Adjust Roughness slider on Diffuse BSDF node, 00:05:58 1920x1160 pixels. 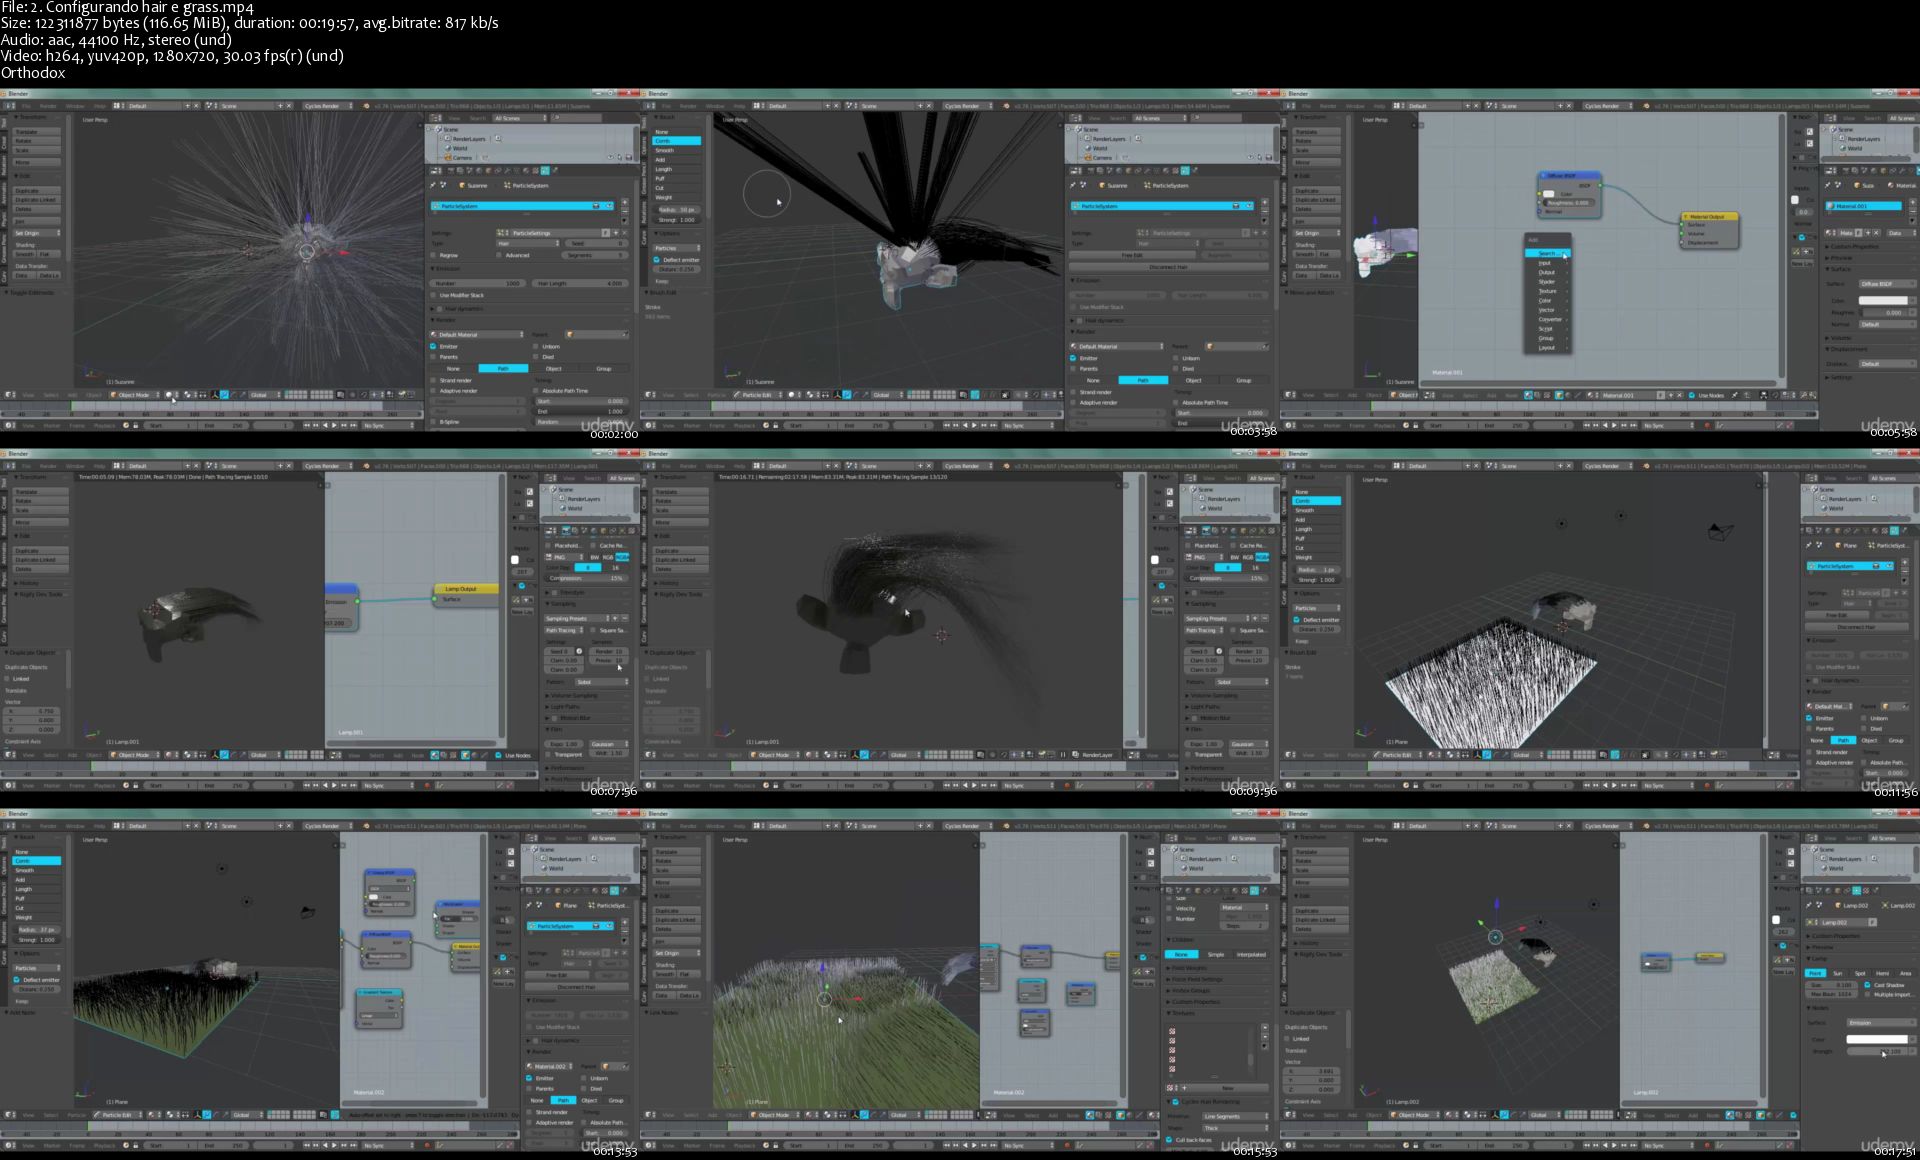pyautogui.click(x=1570, y=202)
